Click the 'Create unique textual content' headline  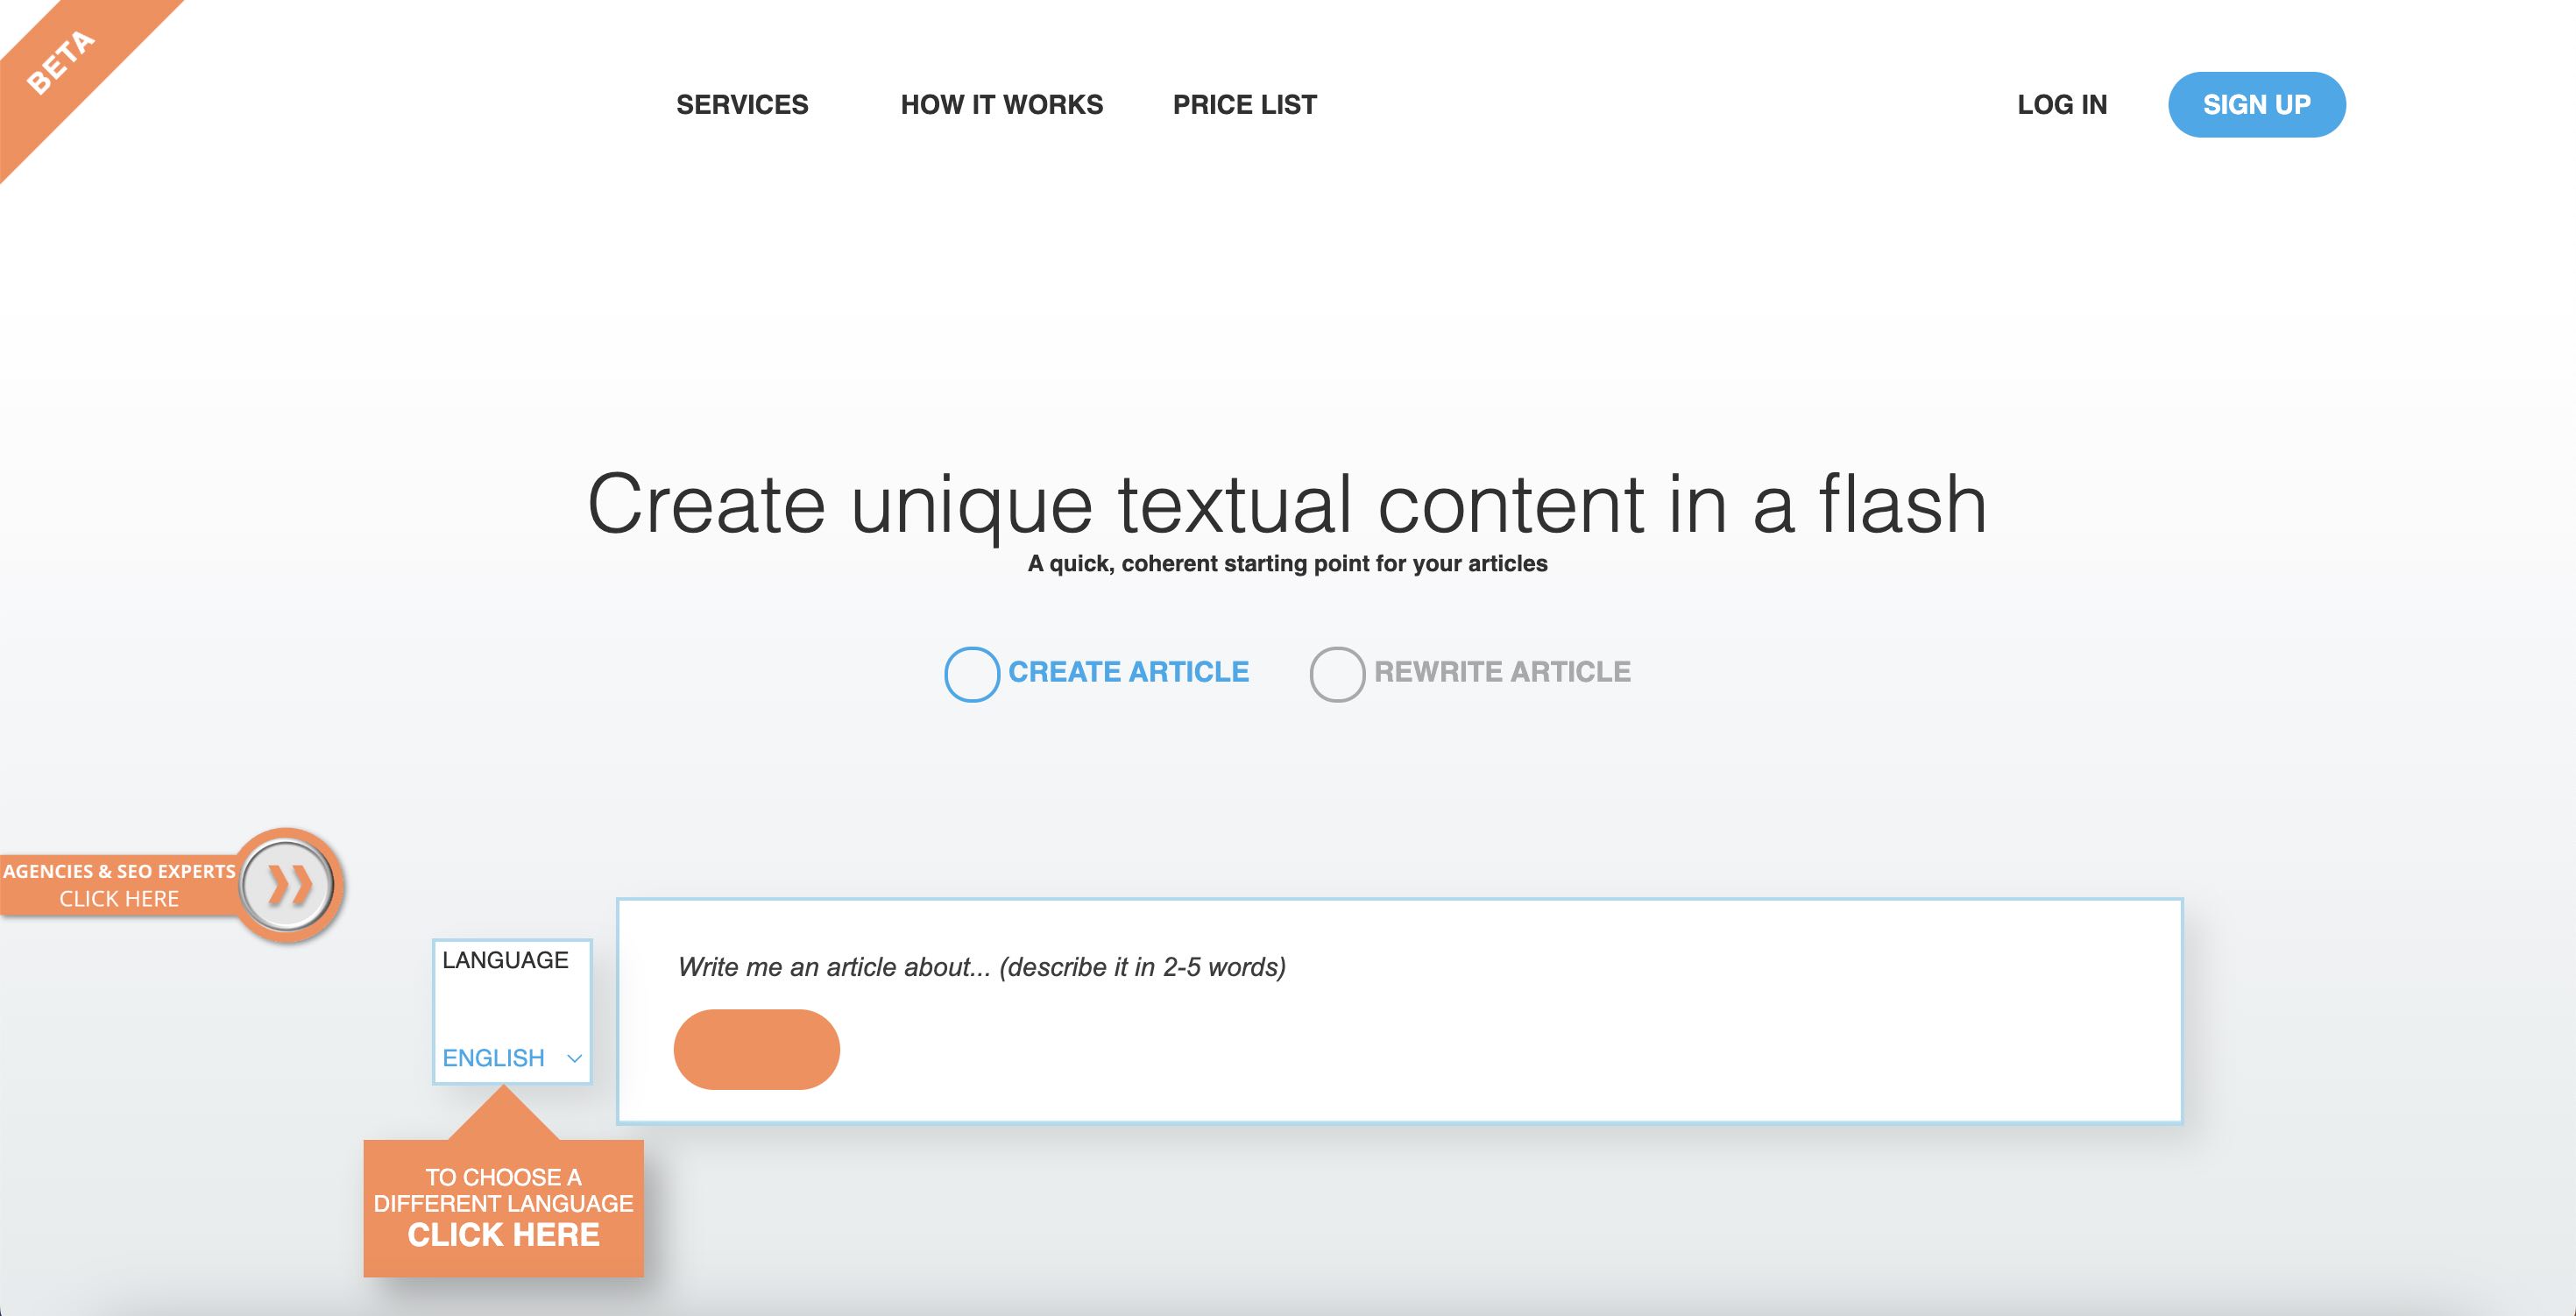point(1286,505)
